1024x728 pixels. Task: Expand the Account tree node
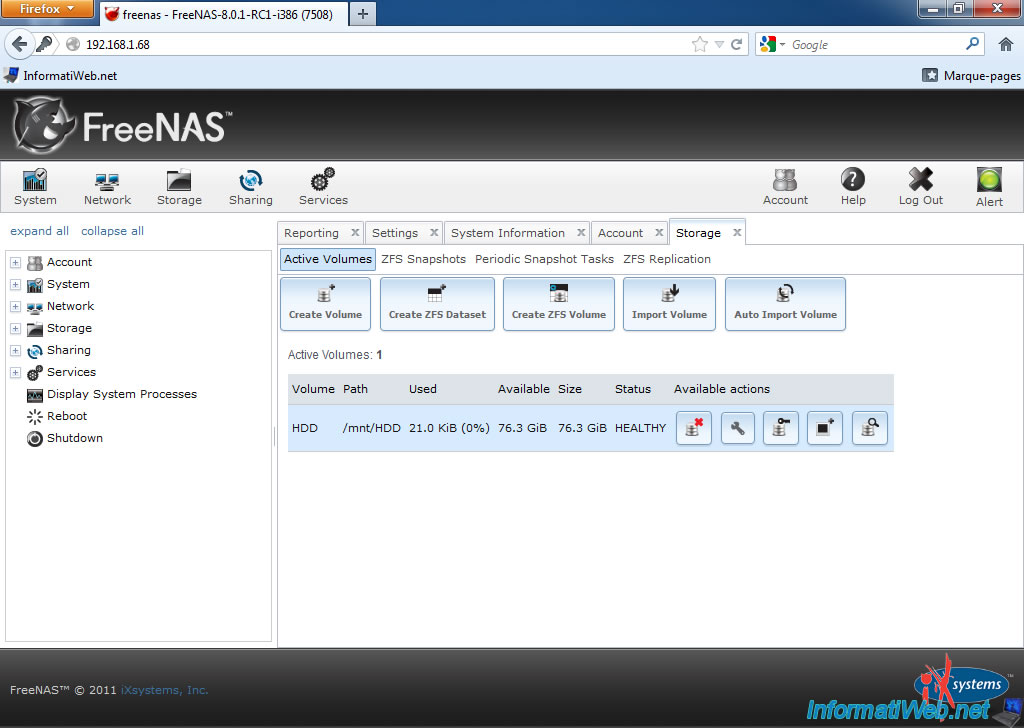tap(16, 262)
